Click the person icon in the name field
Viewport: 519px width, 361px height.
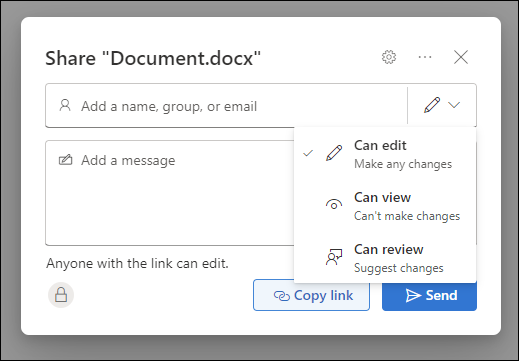pyautogui.click(x=65, y=105)
